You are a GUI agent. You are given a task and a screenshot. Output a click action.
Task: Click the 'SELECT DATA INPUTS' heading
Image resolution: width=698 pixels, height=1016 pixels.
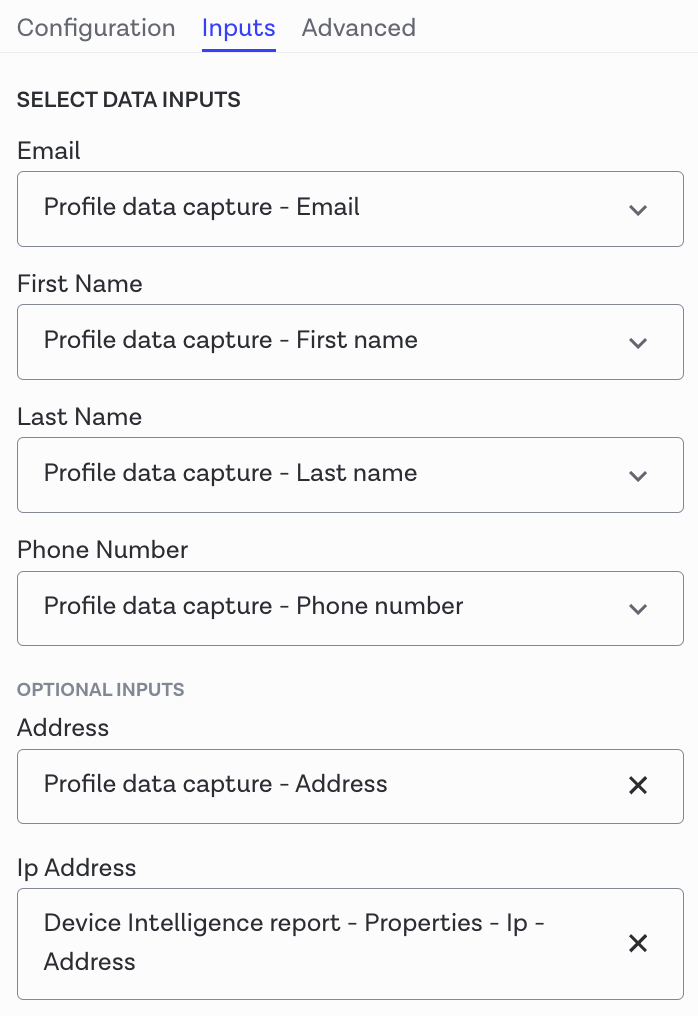(x=129, y=100)
